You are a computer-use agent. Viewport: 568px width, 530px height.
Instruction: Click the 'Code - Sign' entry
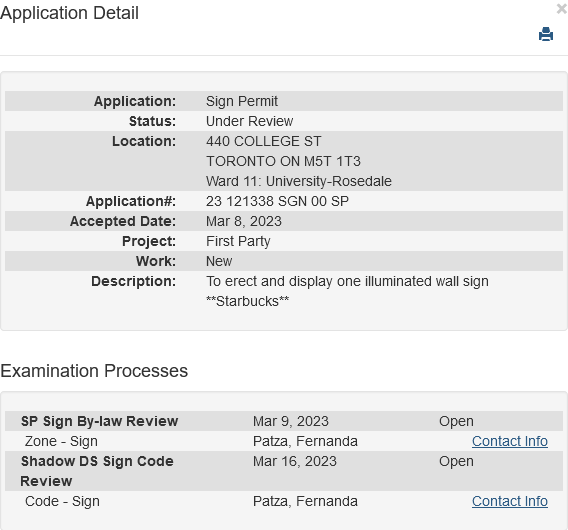(x=62, y=501)
